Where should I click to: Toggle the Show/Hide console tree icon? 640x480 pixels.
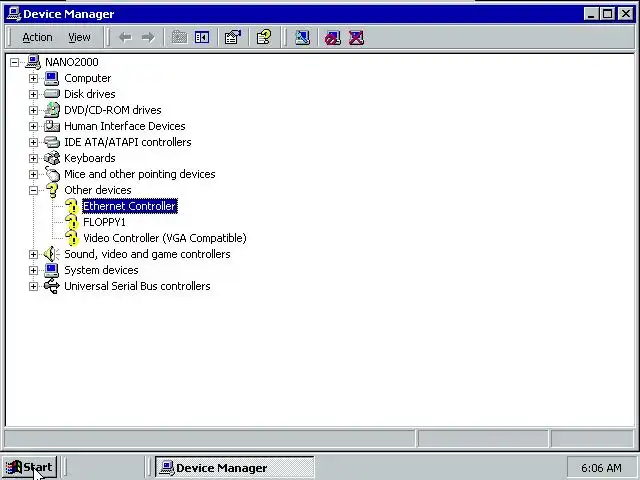point(202,38)
